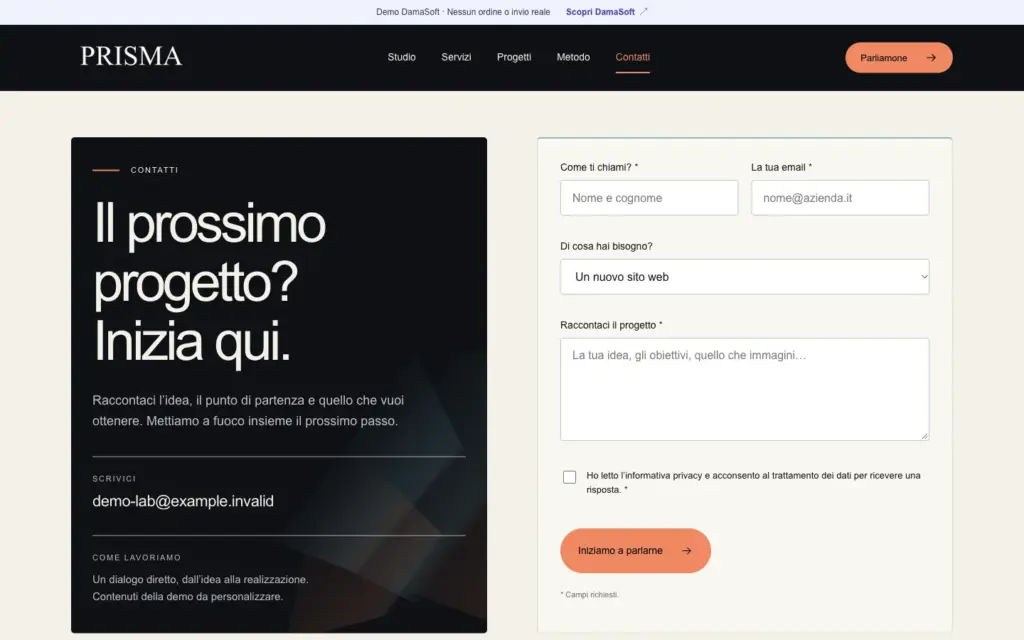Click external-link arrow beside Scopri DamaSoft
This screenshot has width=1024, height=640.
click(x=643, y=11)
